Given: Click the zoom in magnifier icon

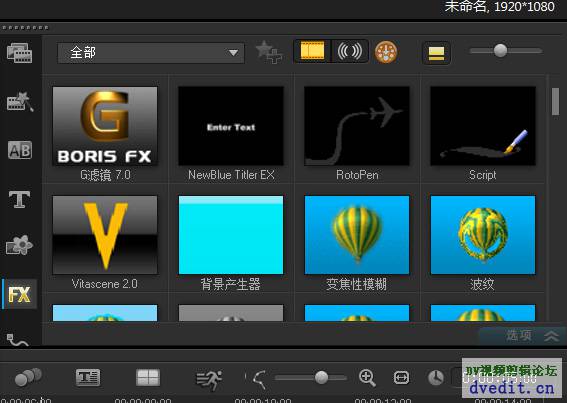Looking at the screenshot, I should coord(367,378).
